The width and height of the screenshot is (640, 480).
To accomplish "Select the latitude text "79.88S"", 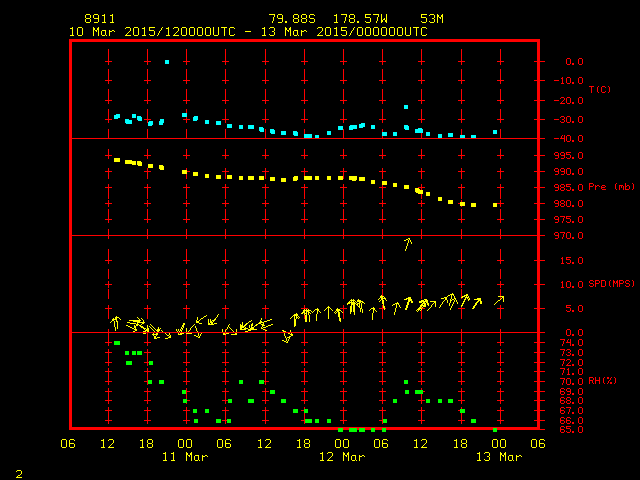I will (292, 19).
